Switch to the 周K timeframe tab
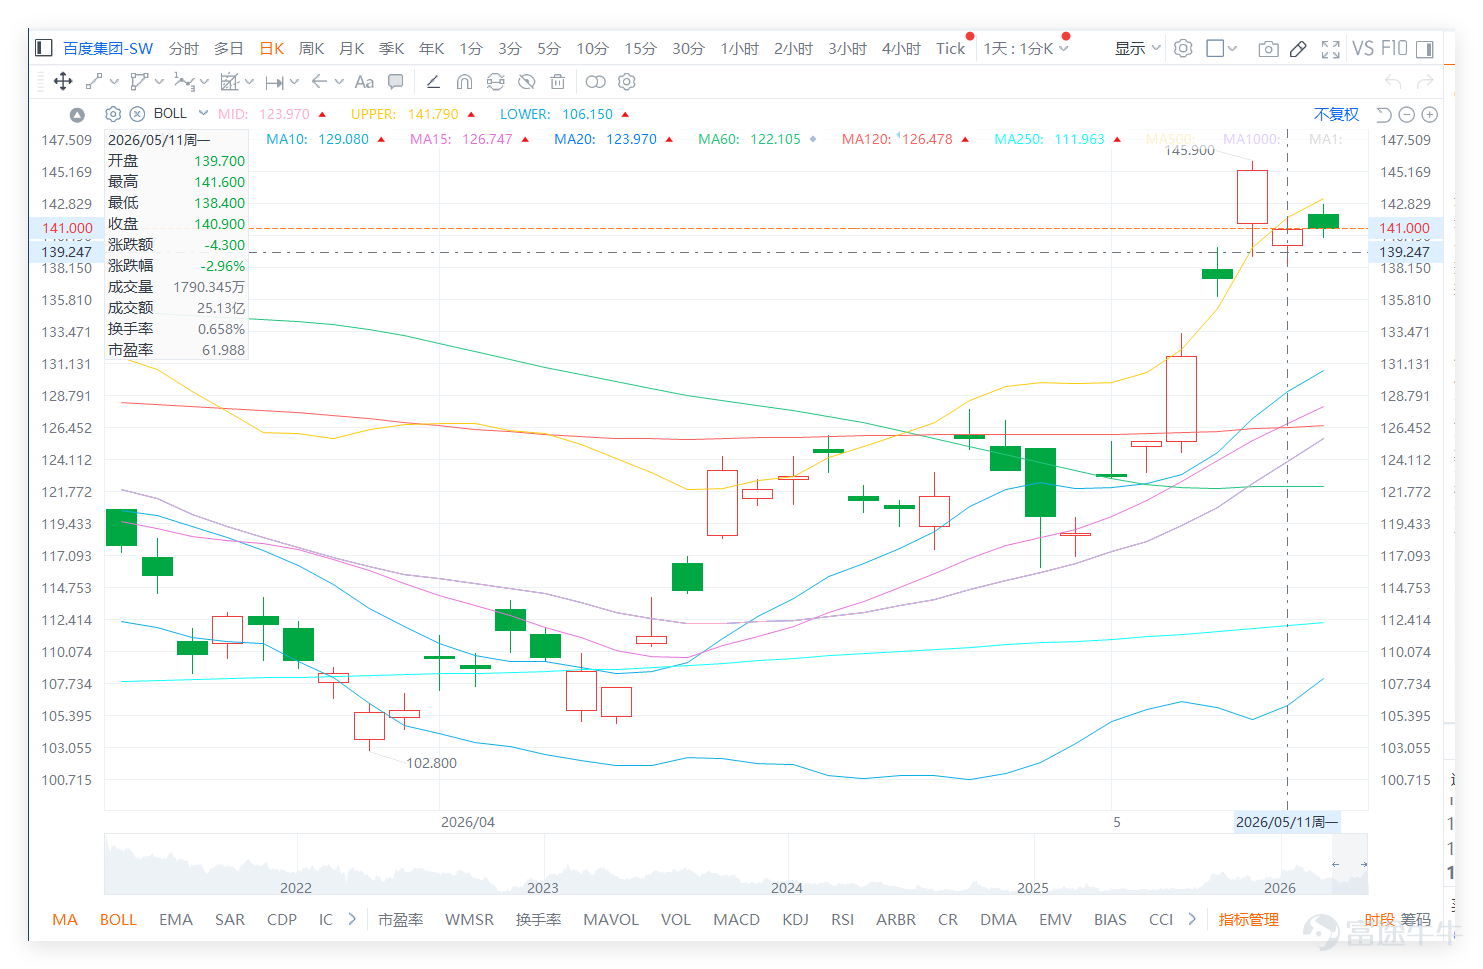The width and height of the screenshot is (1483, 969). [311, 49]
